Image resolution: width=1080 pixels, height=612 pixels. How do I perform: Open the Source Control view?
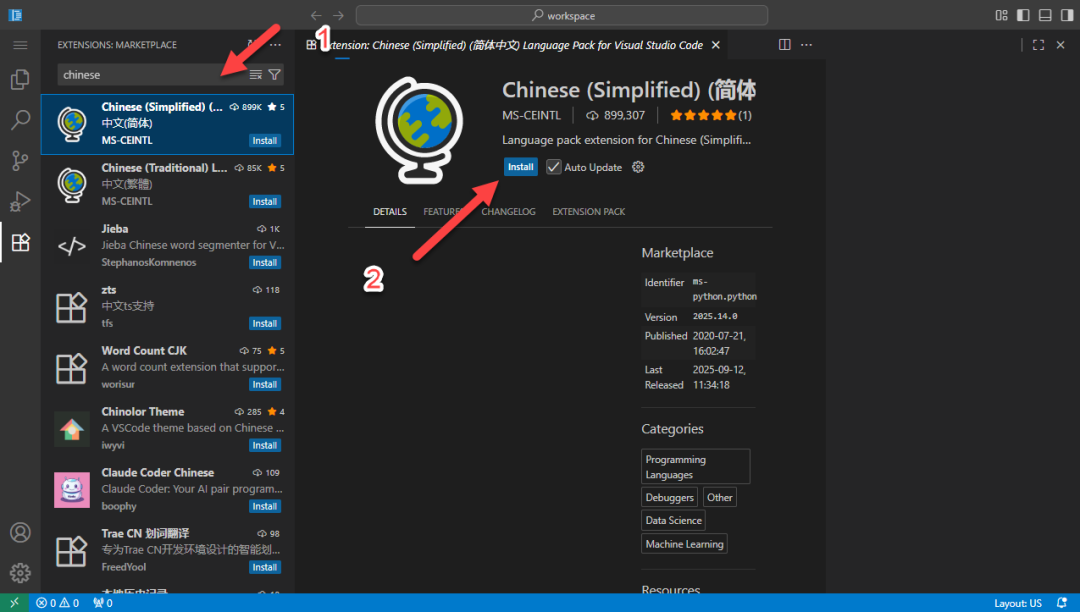tap(20, 160)
